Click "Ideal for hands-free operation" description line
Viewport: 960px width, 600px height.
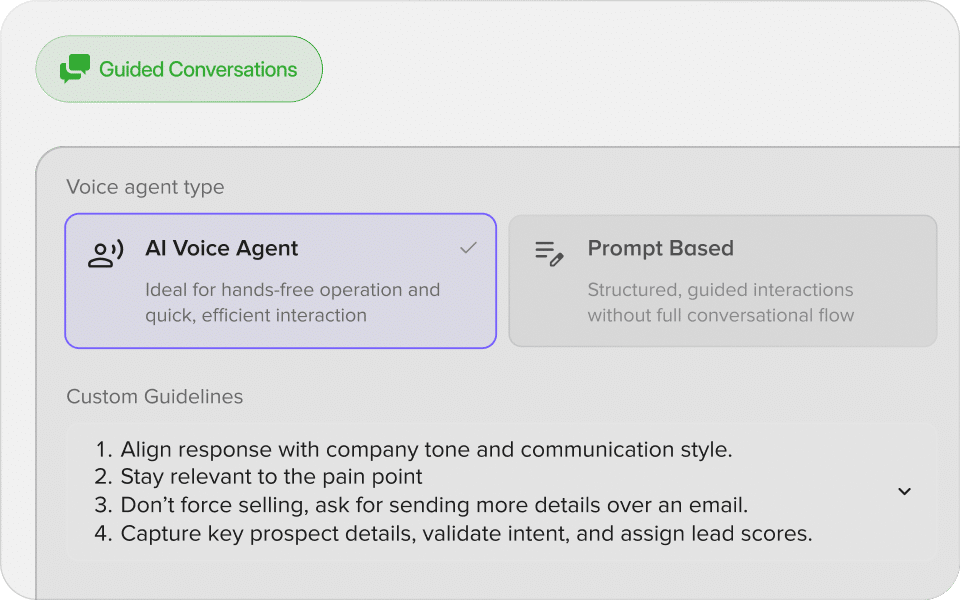click(x=292, y=290)
